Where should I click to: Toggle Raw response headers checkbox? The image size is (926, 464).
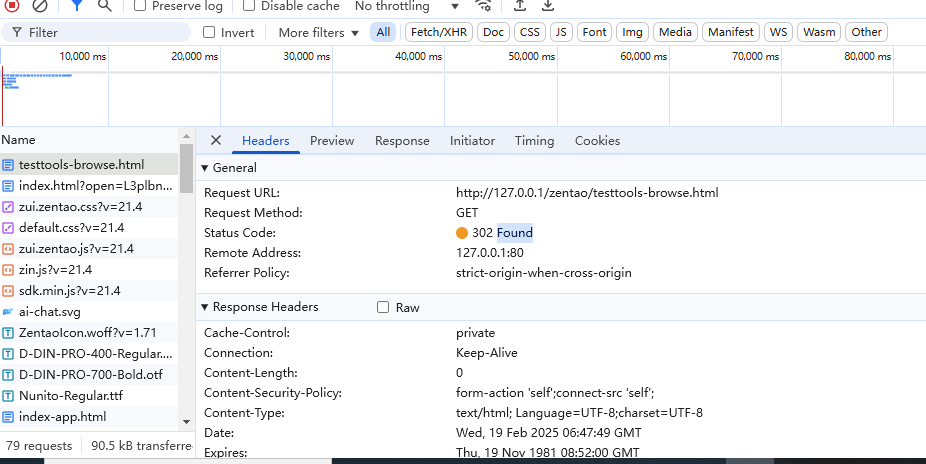click(383, 307)
